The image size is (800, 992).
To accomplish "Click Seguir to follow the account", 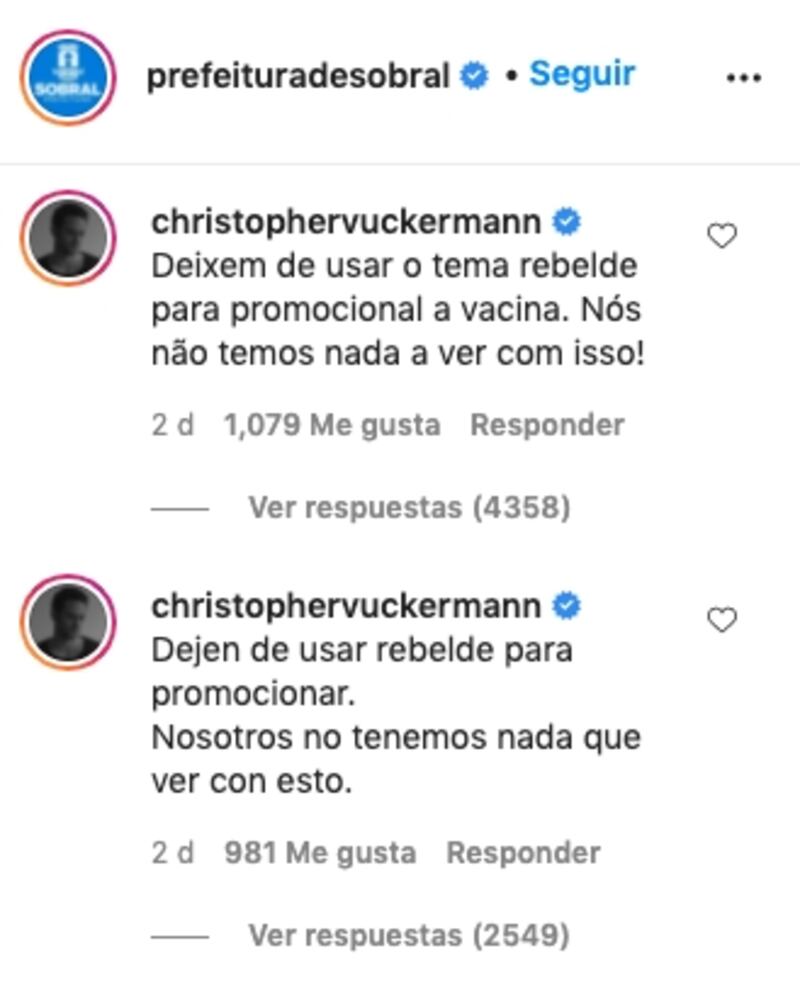I will pos(582,74).
